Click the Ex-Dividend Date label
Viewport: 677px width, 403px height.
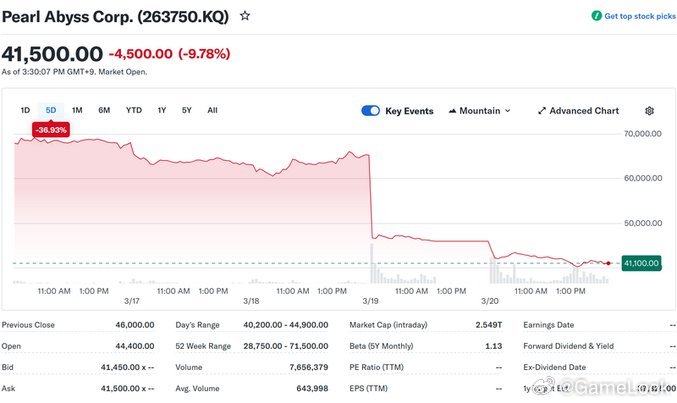pos(554,367)
